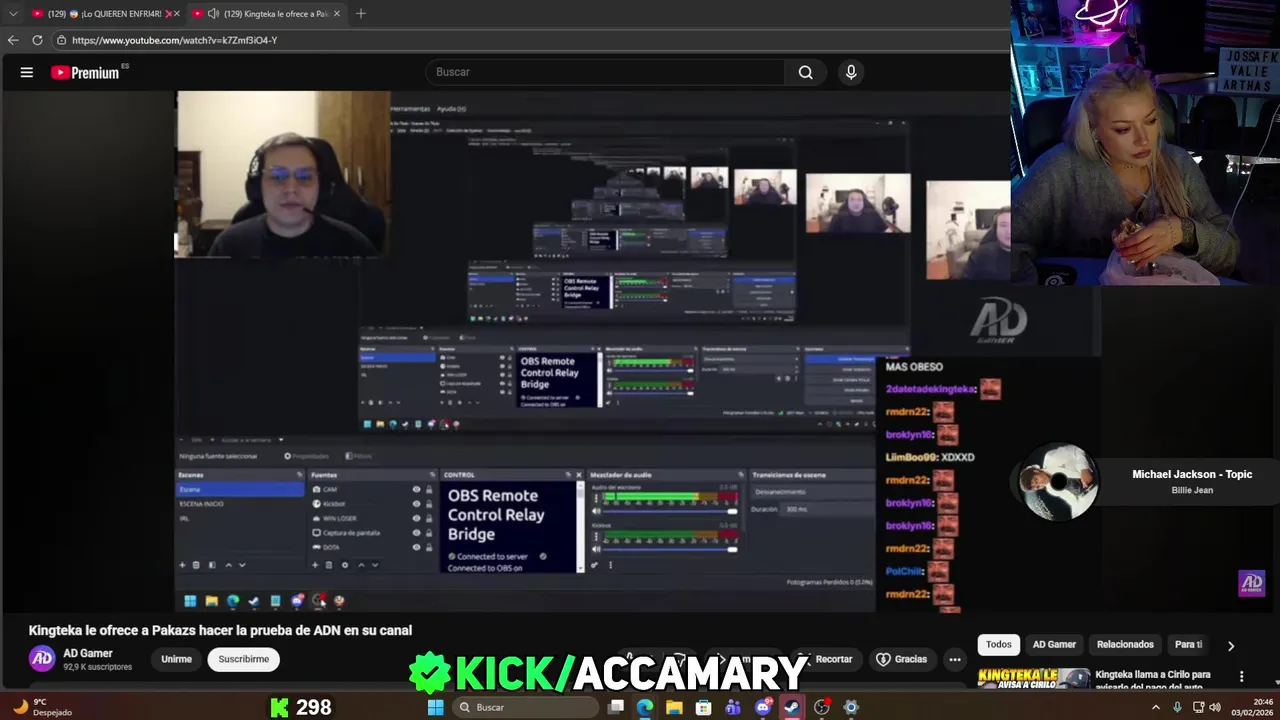Switch to the Lo QUIEREN ENFRI4R browser tab

pyautogui.click(x=104, y=14)
